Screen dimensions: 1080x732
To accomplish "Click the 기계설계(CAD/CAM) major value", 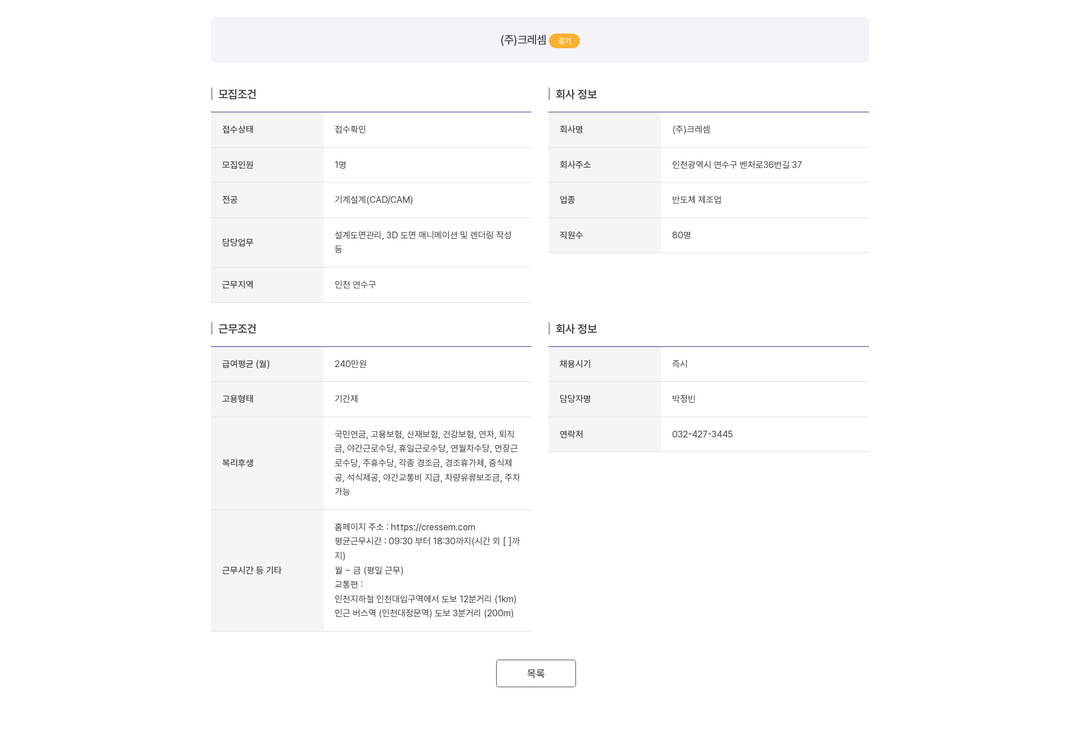I will click(x=373, y=200).
